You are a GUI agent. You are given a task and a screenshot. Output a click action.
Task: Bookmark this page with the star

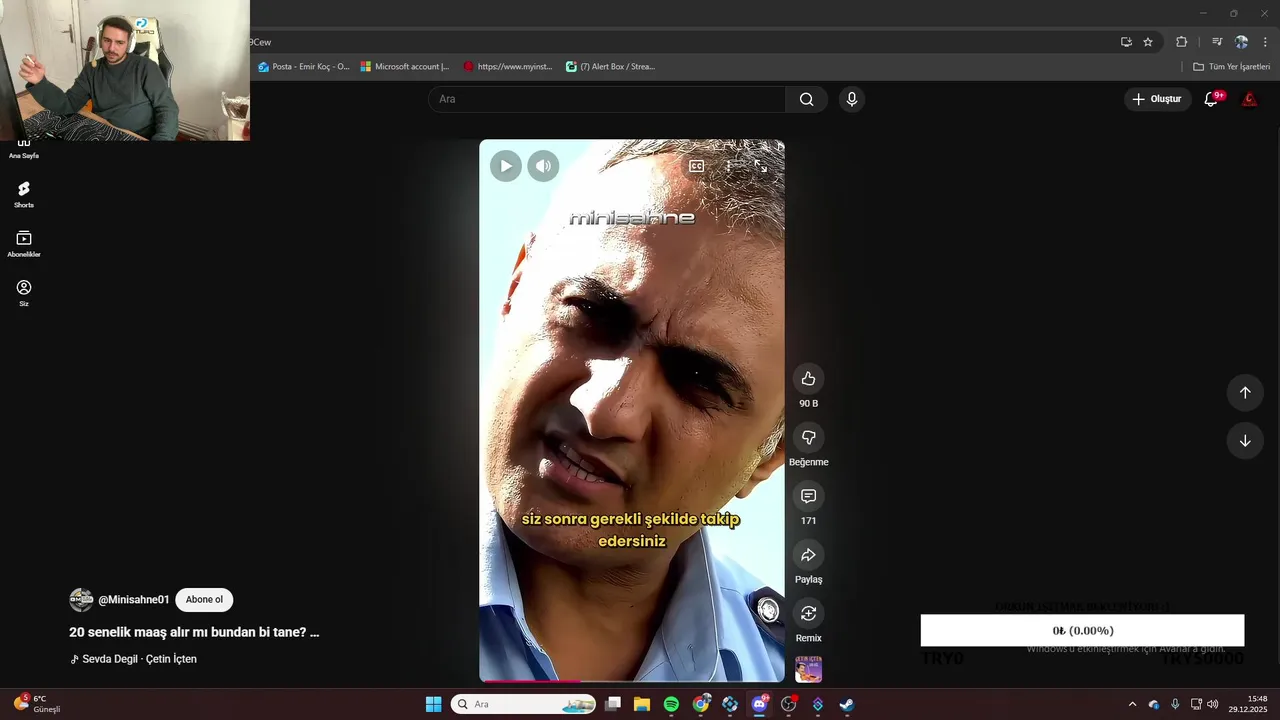point(1148,42)
